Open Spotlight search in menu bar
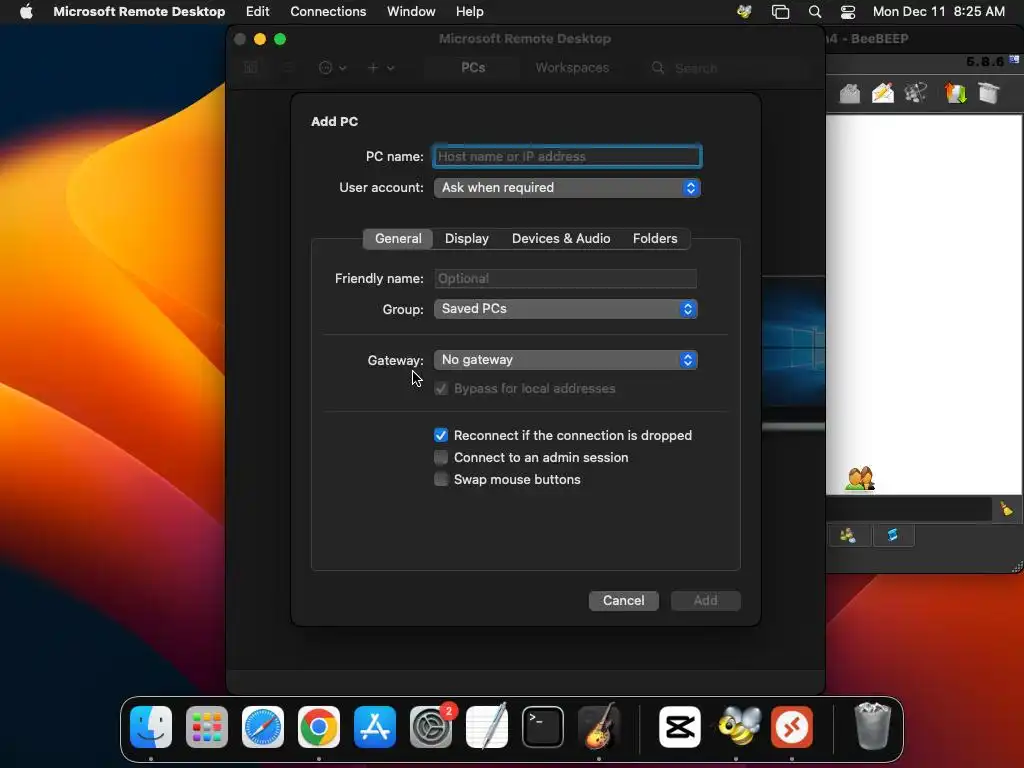Image resolution: width=1024 pixels, height=768 pixels. 815,12
